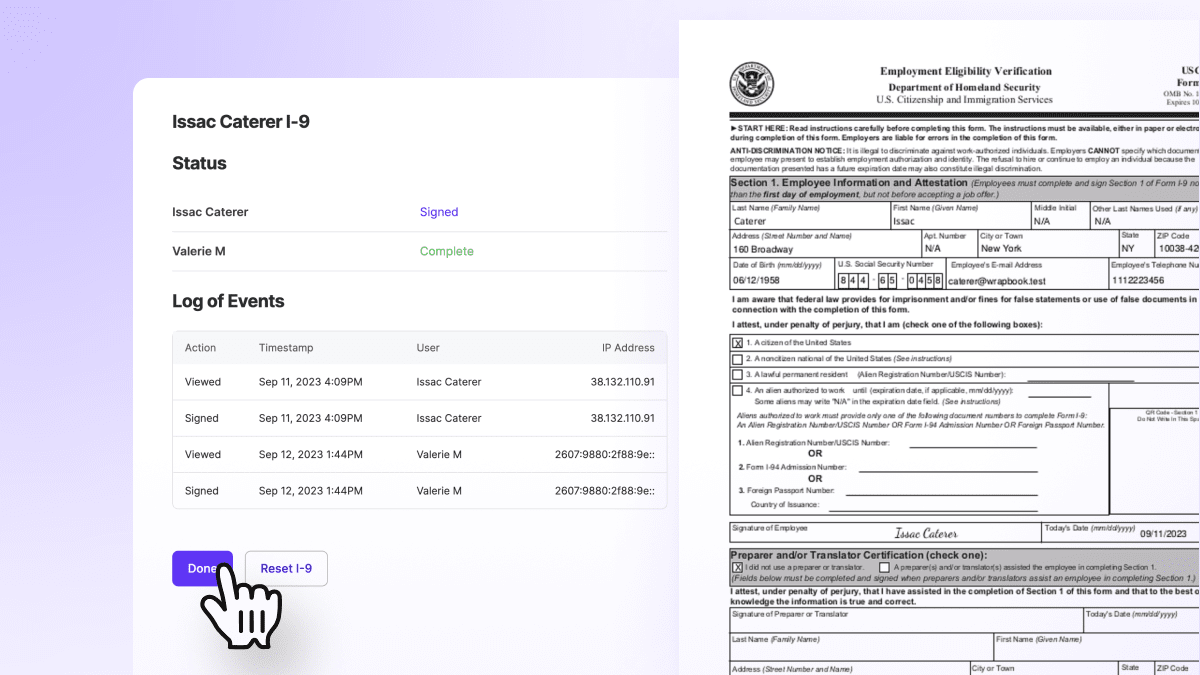Toggle the citizen of the United States checkbox
Viewport: 1200px width, 675px height.
(x=738, y=343)
